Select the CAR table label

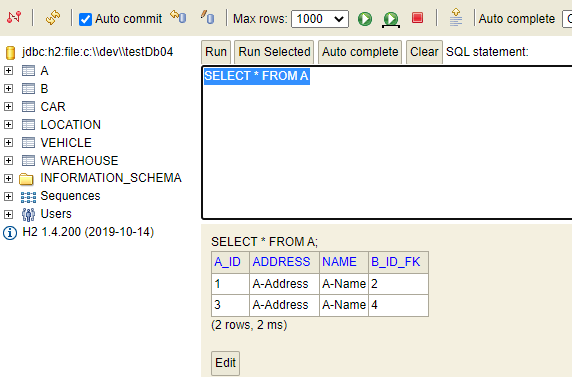[x=53, y=107]
